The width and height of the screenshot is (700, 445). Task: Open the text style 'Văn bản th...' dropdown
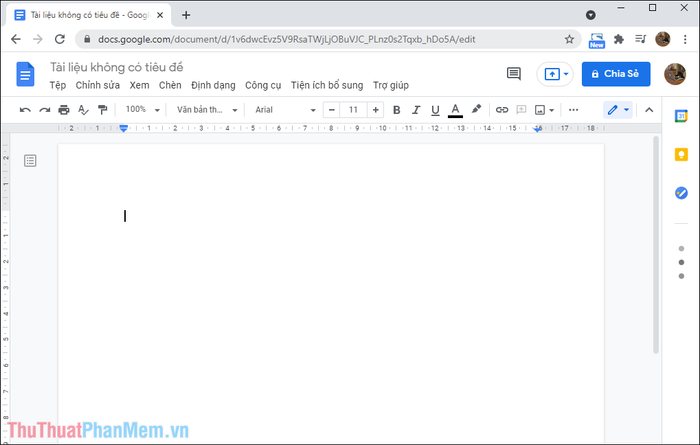pyautogui.click(x=207, y=110)
